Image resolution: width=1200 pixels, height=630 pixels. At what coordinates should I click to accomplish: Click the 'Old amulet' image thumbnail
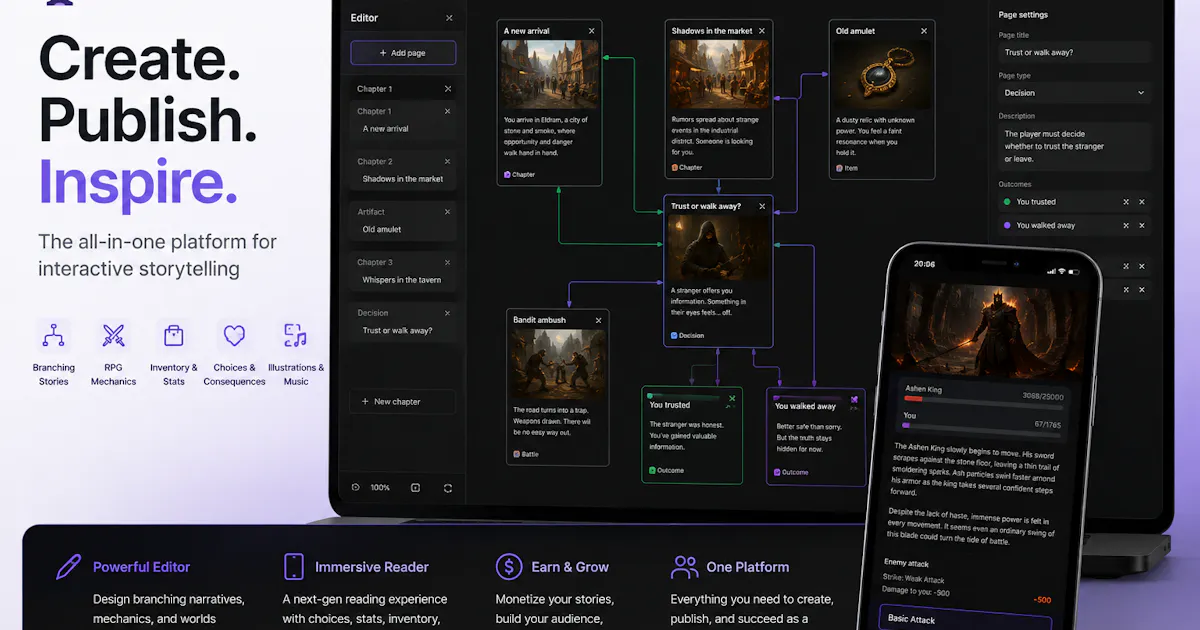[882, 74]
